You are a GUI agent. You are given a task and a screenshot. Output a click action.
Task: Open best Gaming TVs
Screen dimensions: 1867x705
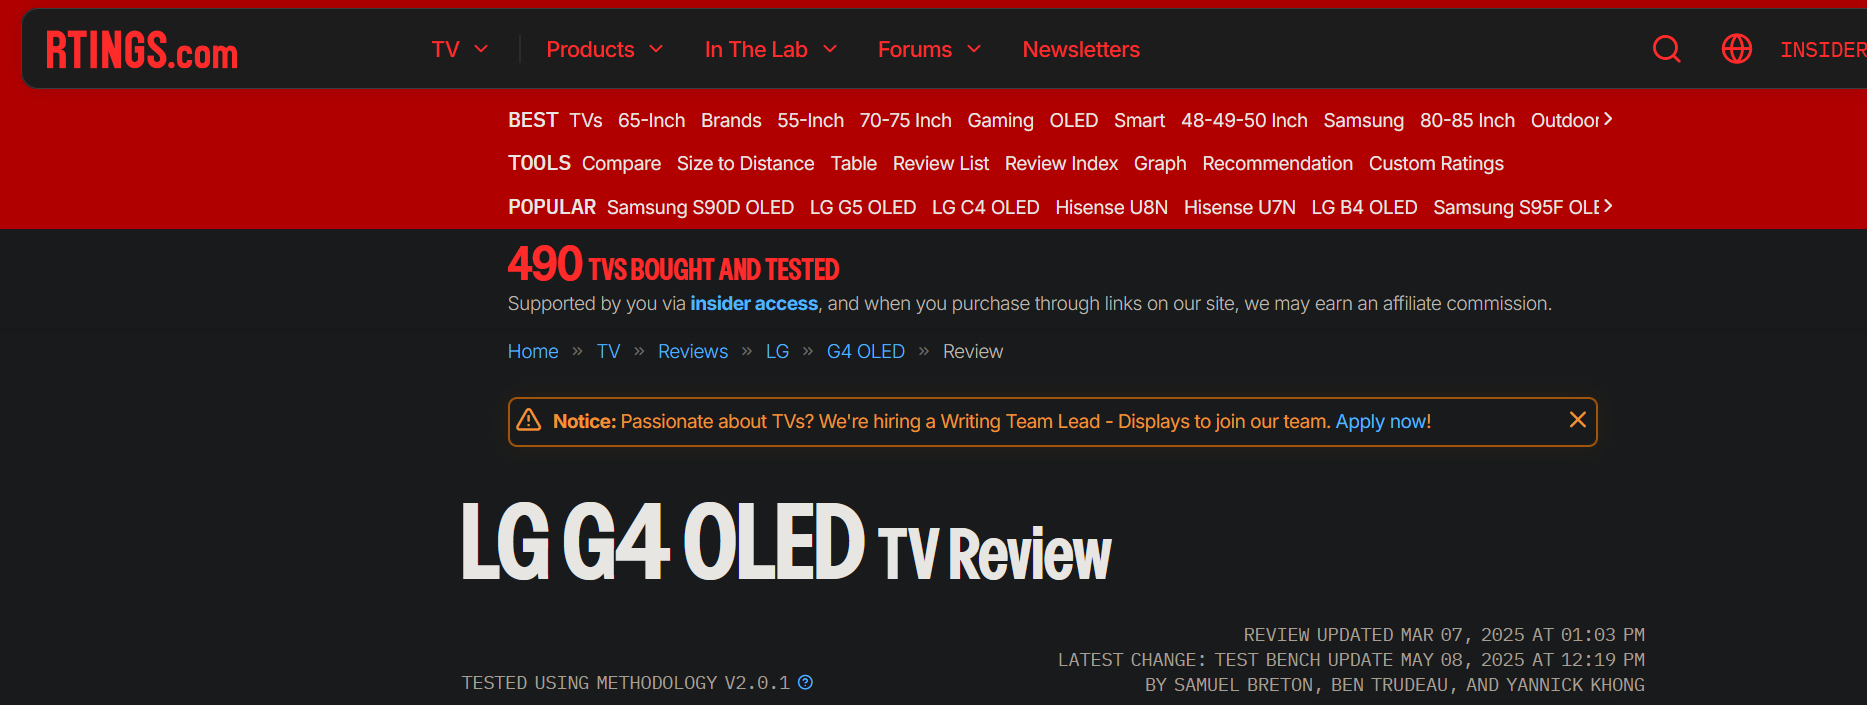click(1000, 120)
